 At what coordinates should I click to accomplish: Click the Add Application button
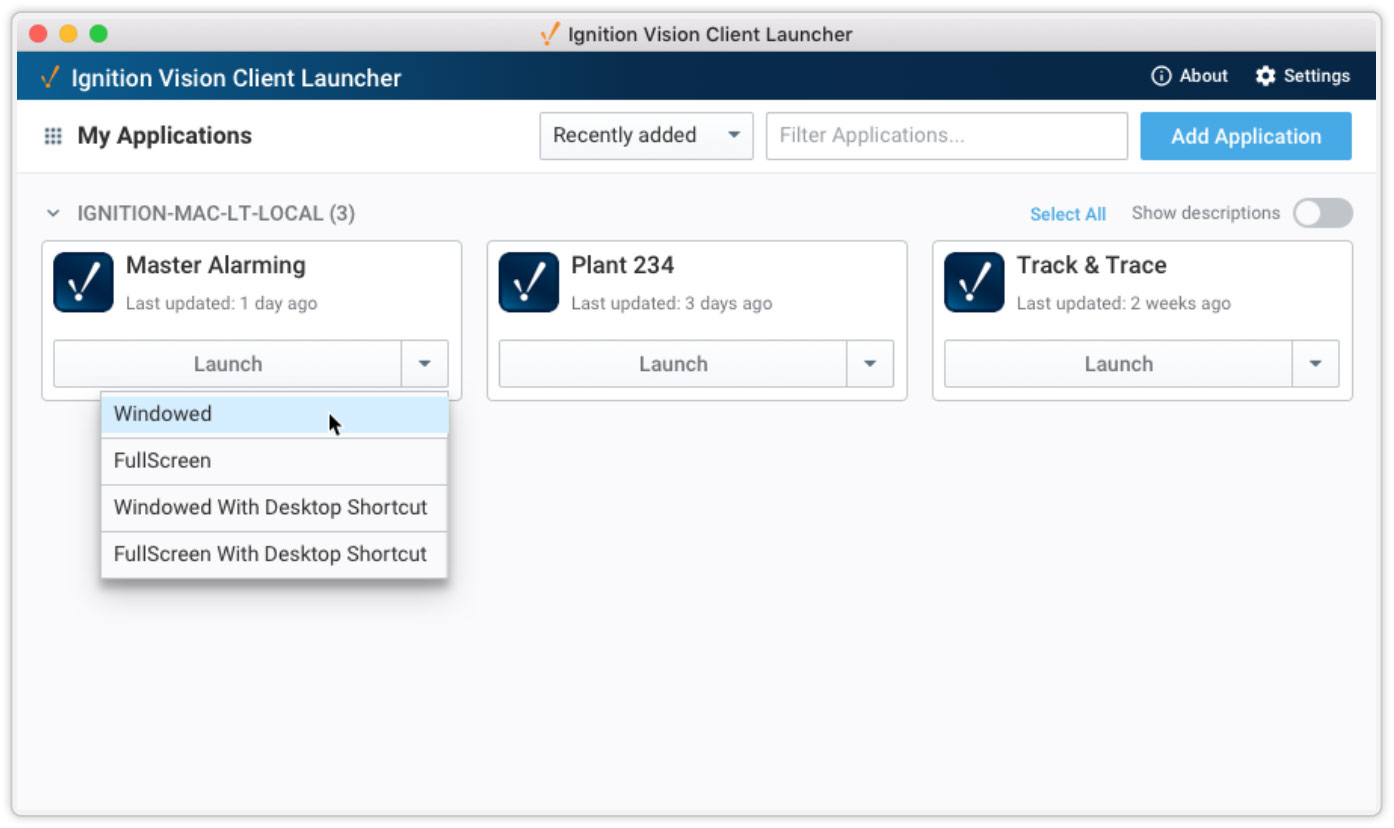(1245, 136)
